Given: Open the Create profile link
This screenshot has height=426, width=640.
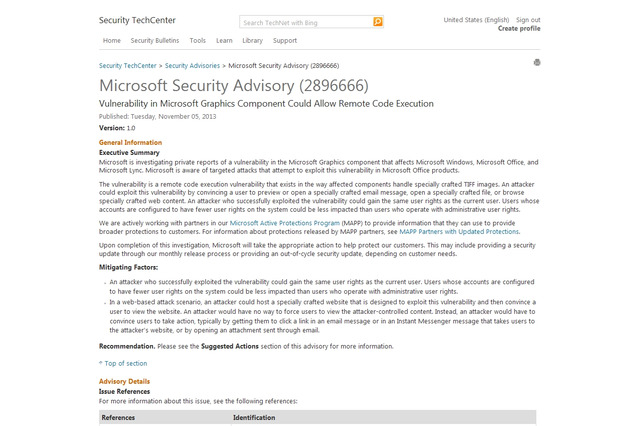Looking at the screenshot, I should pos(519,29).
